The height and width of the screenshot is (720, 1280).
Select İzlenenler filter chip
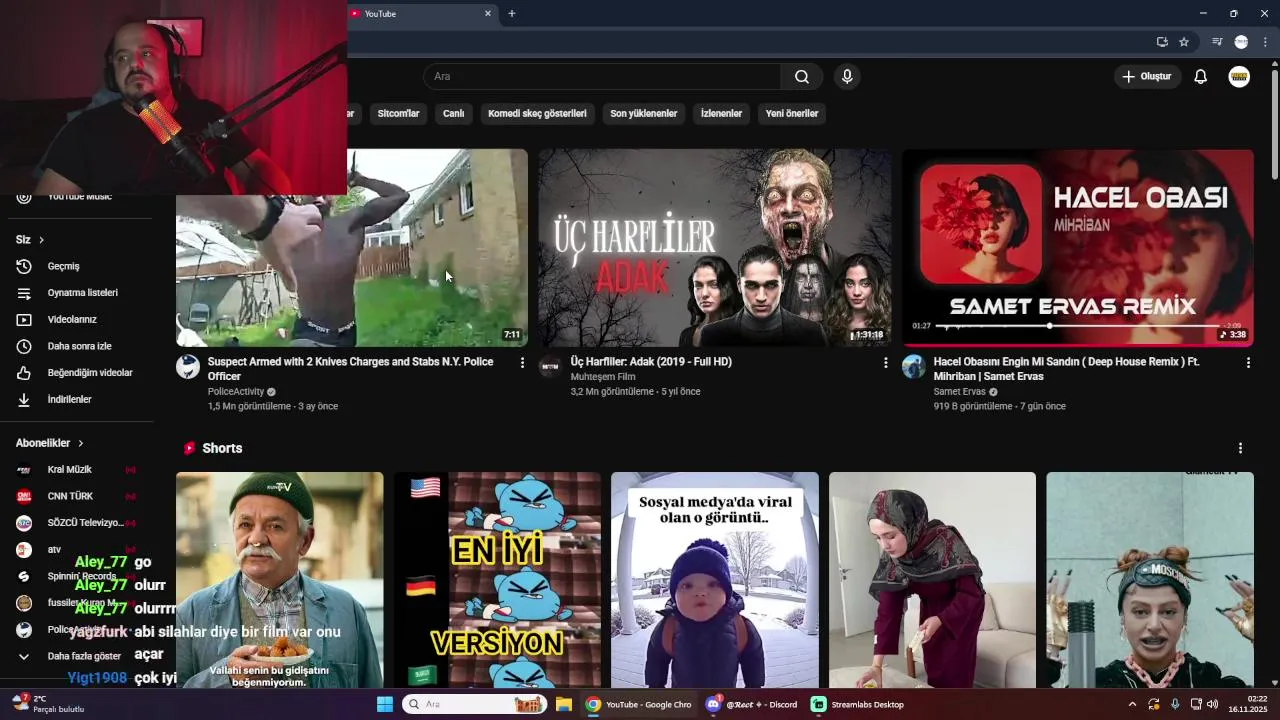[721, 113]
